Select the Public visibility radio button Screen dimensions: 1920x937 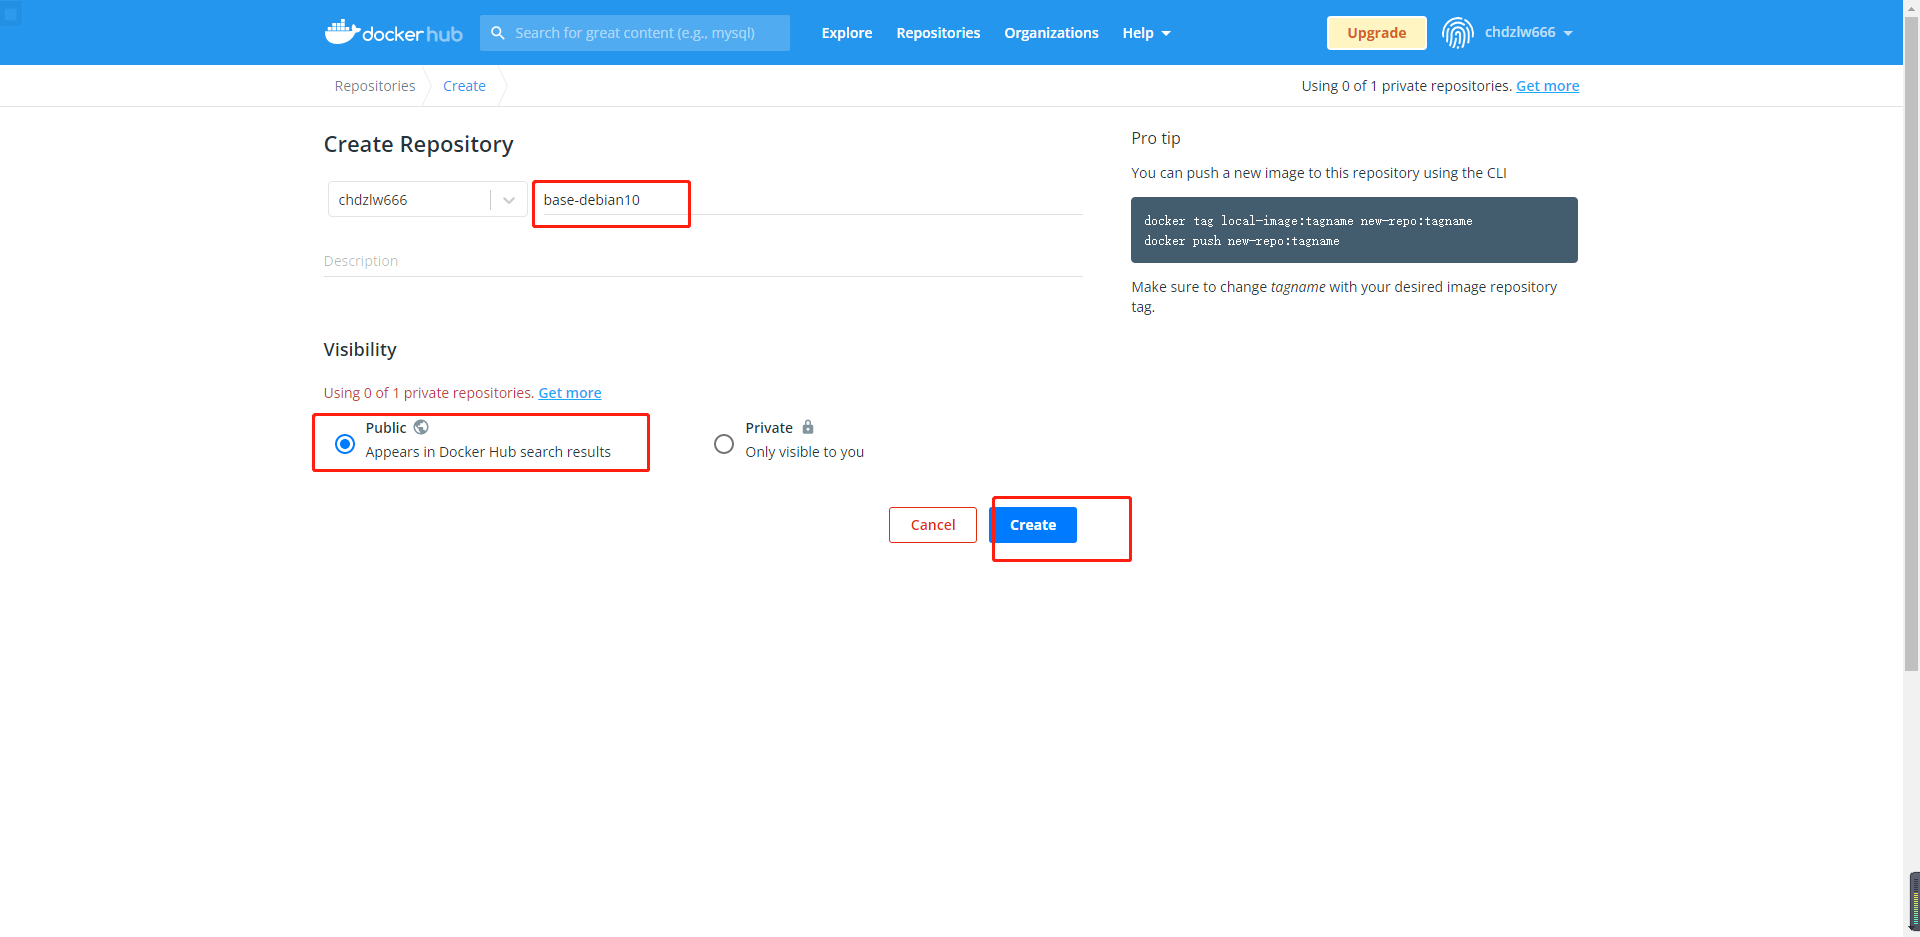[x=345, y=443]
